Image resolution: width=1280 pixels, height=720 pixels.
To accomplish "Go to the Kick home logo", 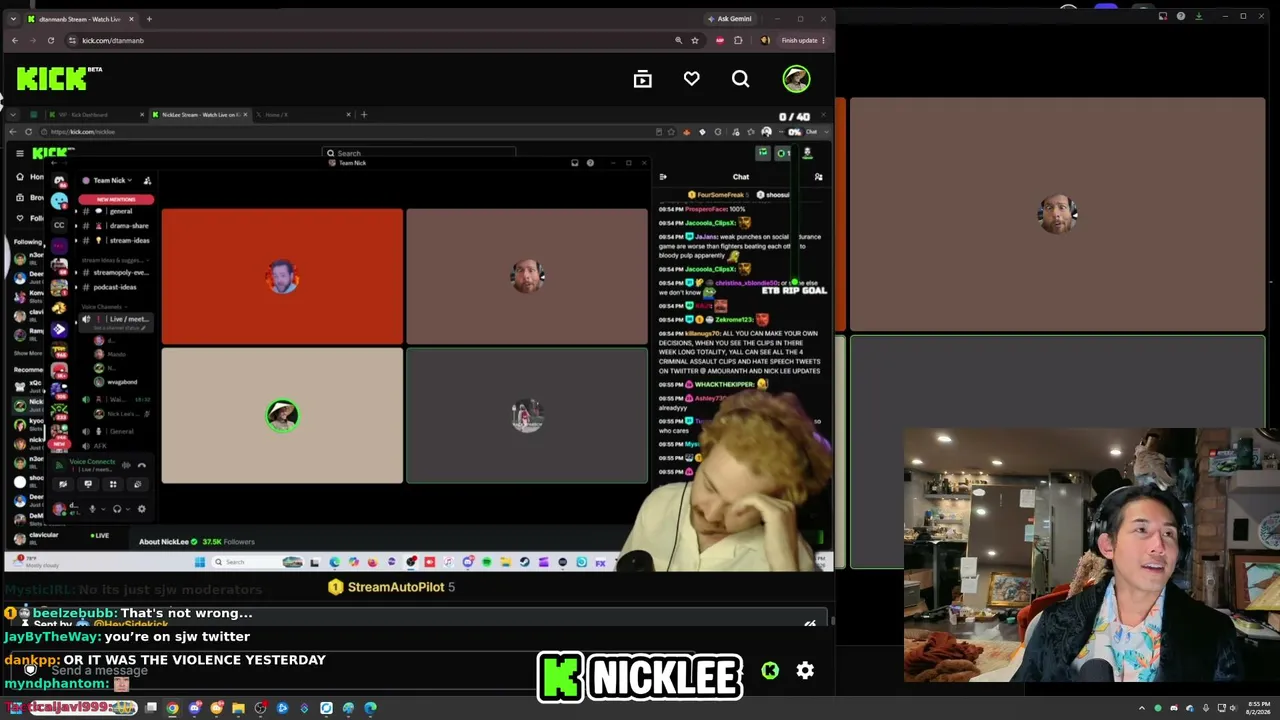I will 59,78.
